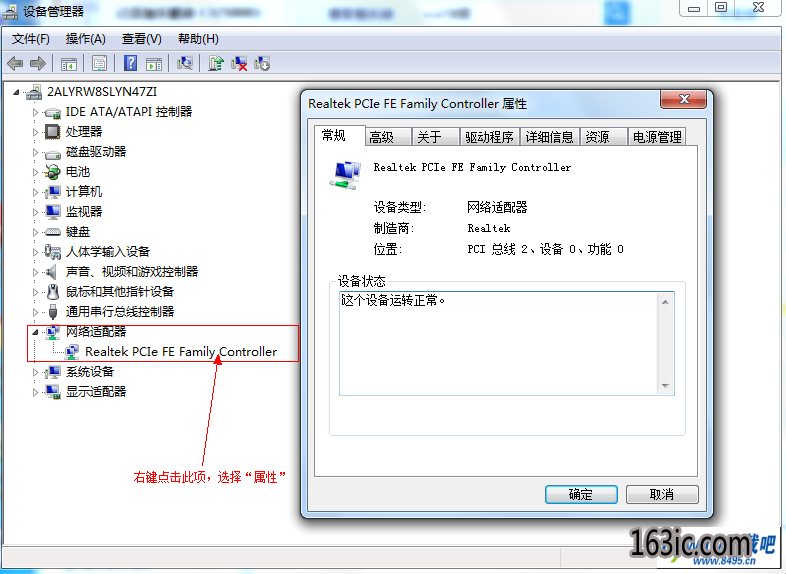Open the blue Help question-mark icon
The width and height of the screenshot is (786, 574).
point(130,63)
